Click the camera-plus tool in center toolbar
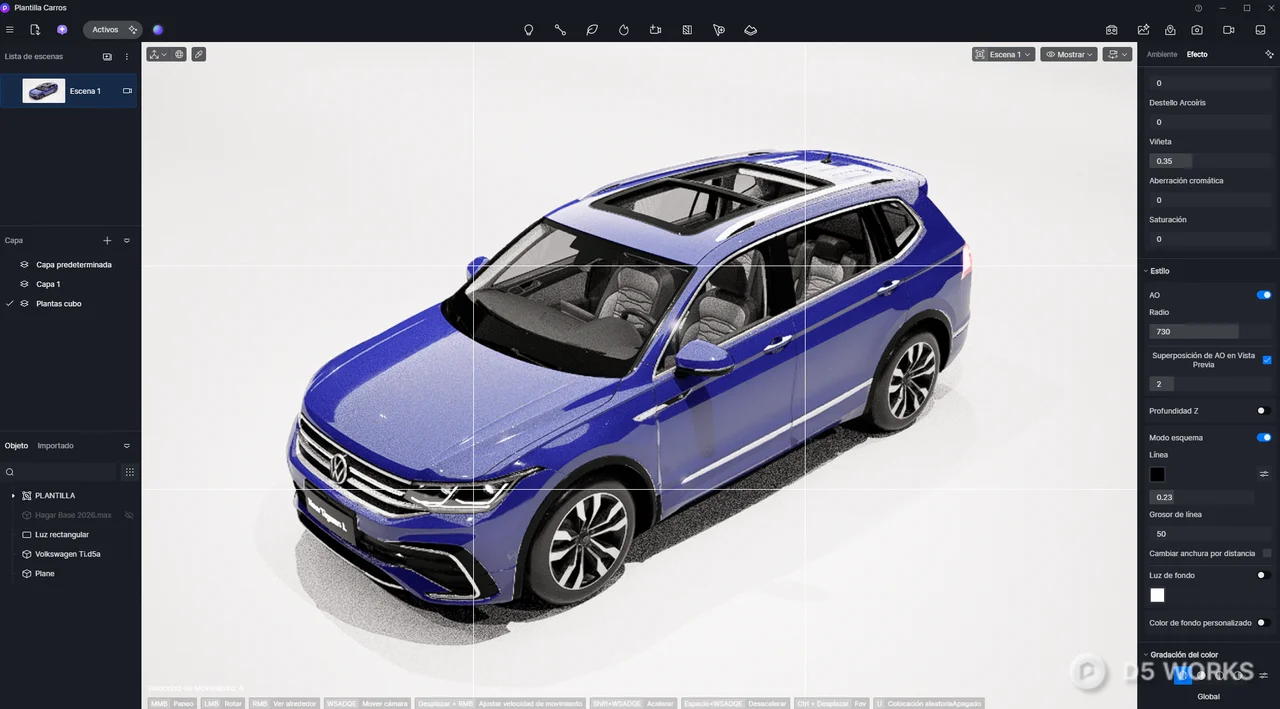 (x=655, y=30)
